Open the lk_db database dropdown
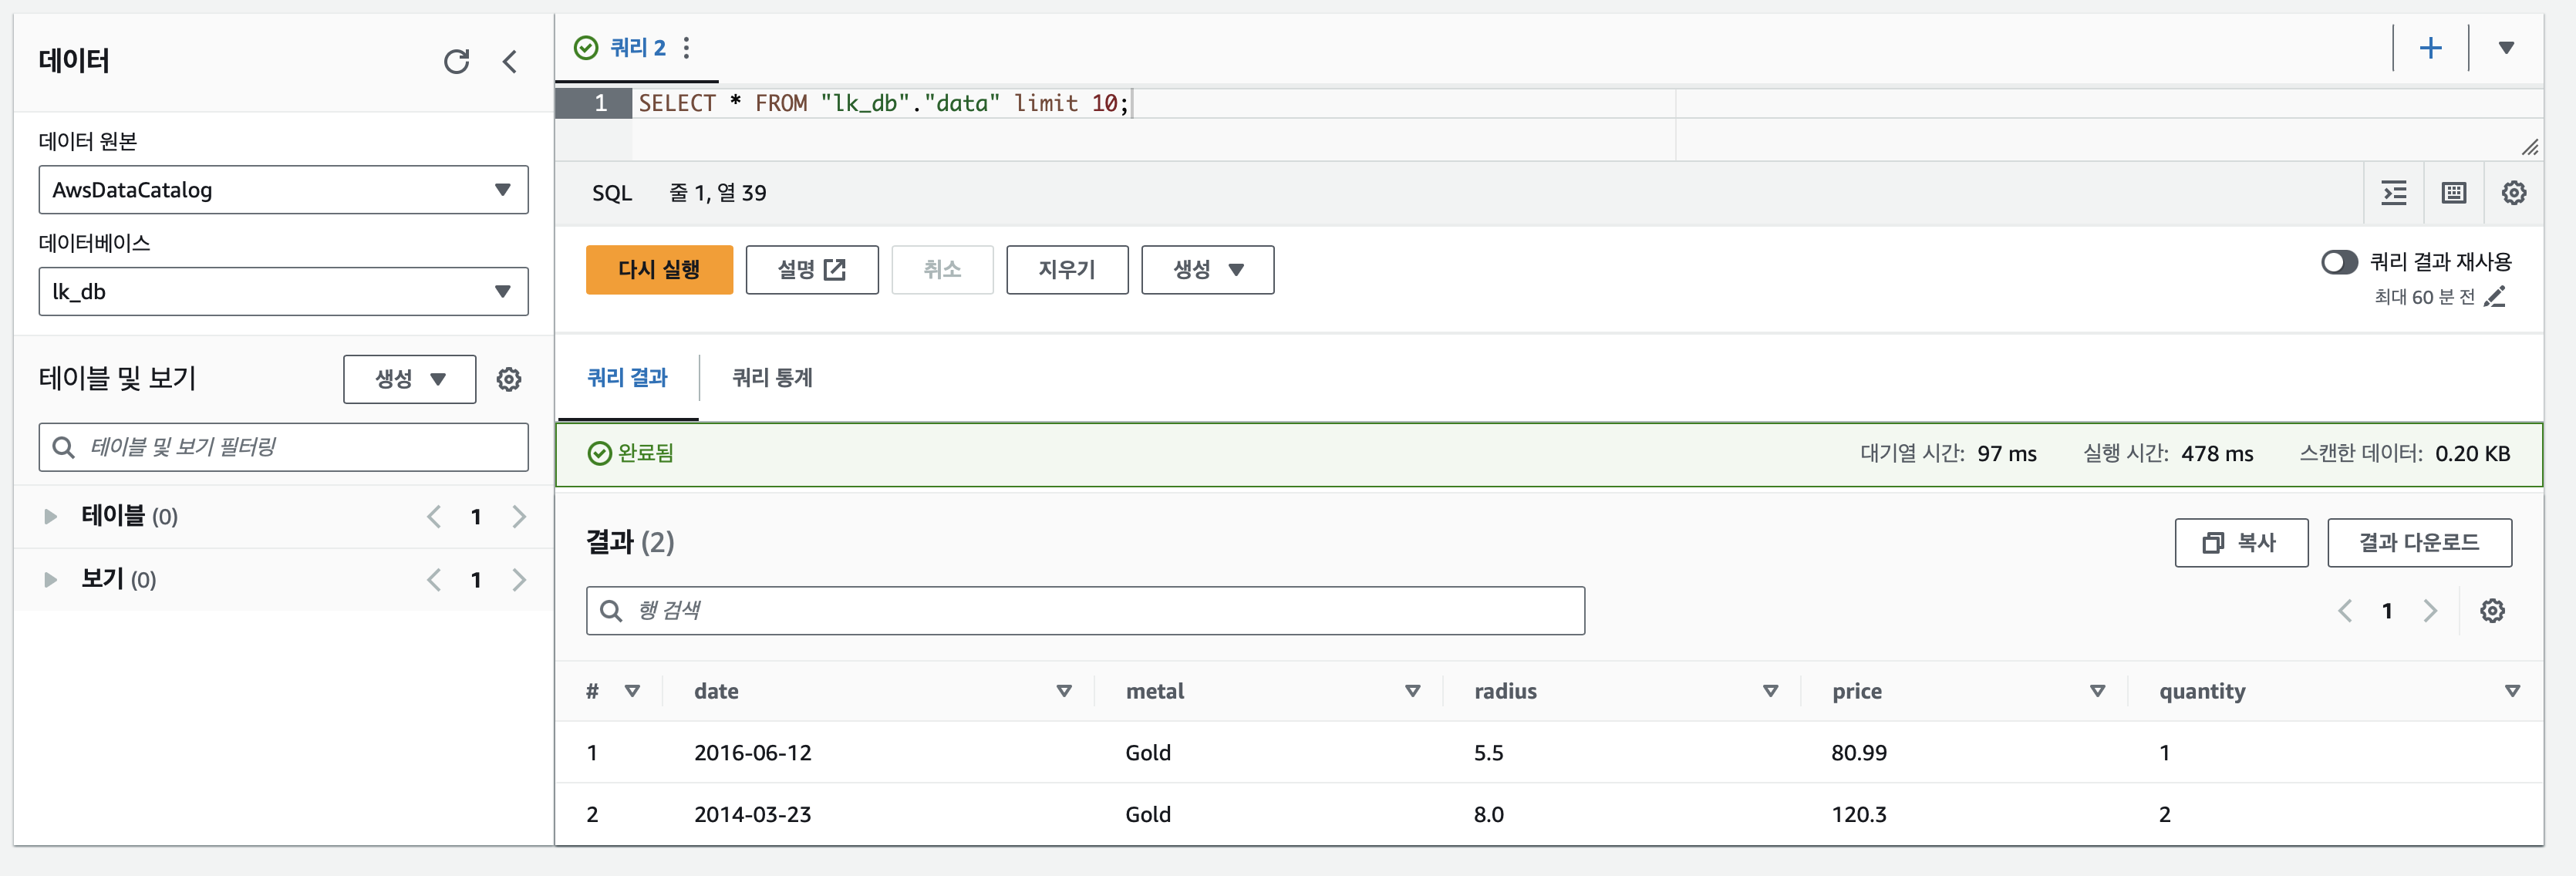This screenshot has width=2576, height=876. pyautogui.click(x=283, y=292)
